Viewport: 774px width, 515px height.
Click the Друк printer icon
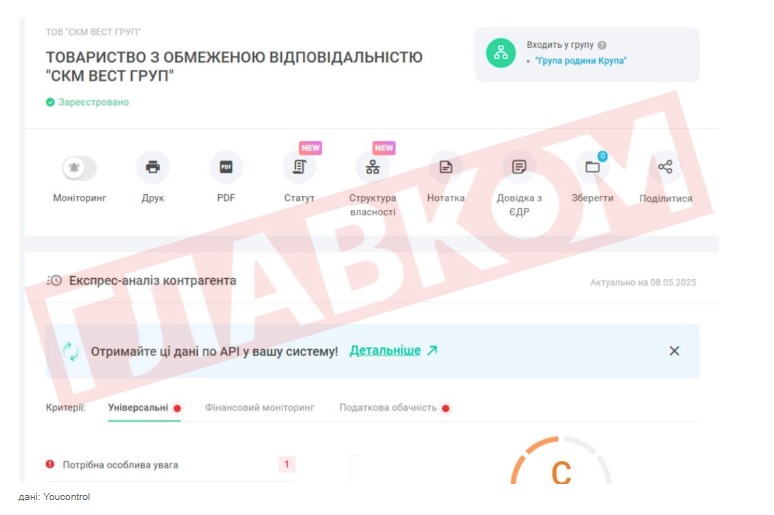point(153,167)
